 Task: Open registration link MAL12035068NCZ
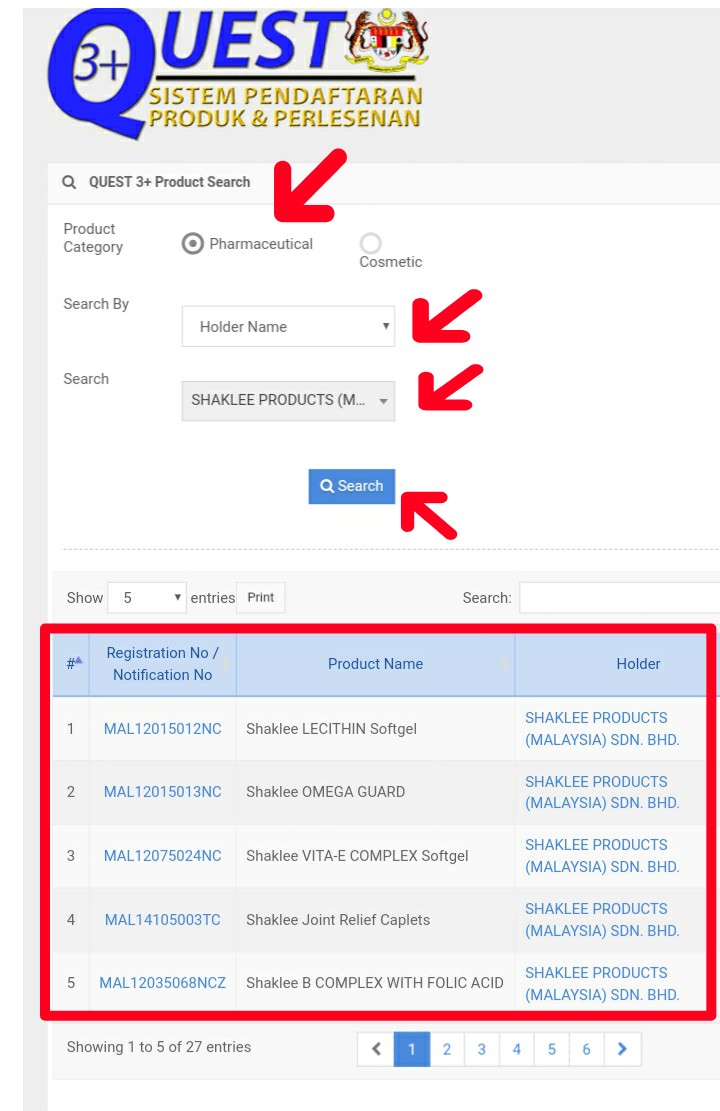pyautogui.click(x=162, y=983)
